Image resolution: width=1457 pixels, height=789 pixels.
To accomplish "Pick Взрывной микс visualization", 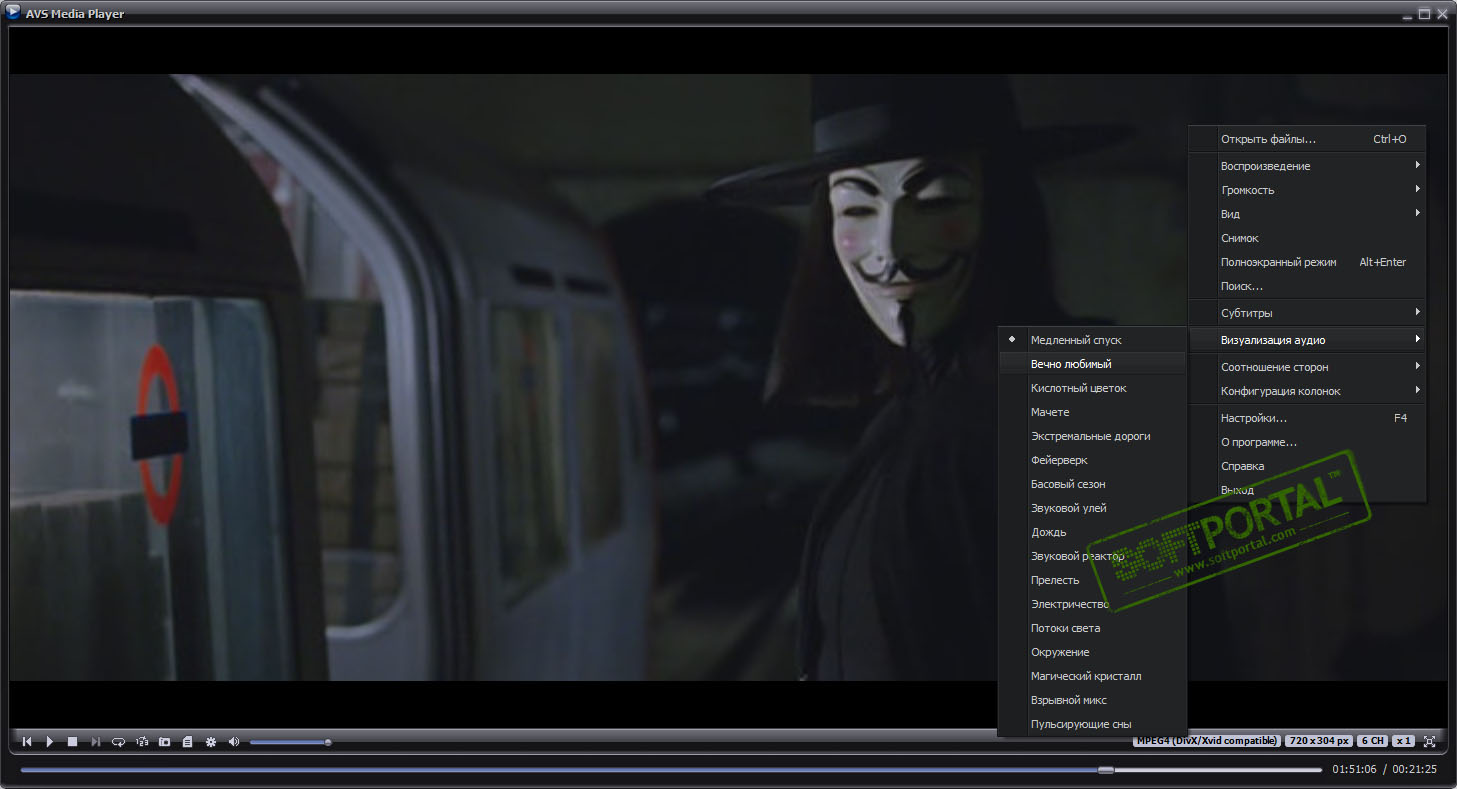I will 1092,700.
